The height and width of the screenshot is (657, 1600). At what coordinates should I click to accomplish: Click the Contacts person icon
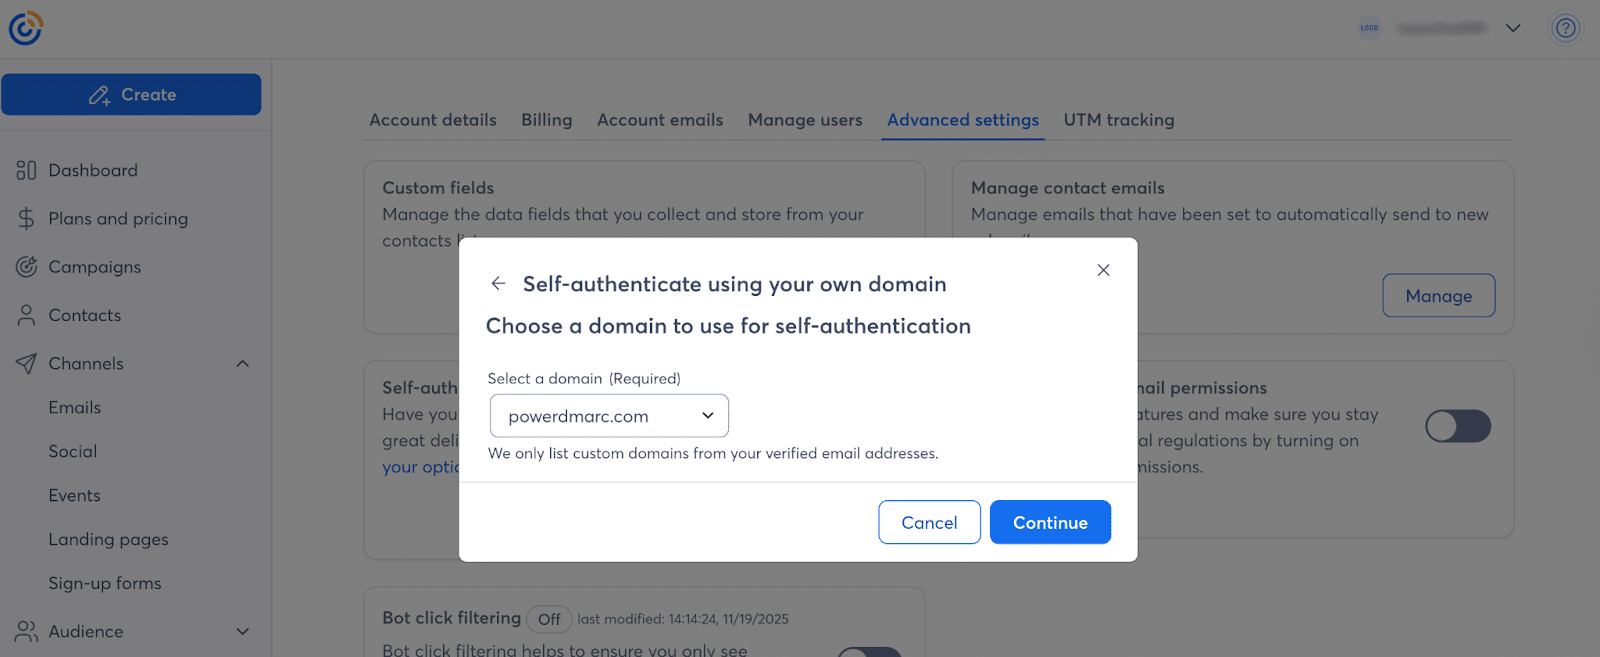coord(26,315)
